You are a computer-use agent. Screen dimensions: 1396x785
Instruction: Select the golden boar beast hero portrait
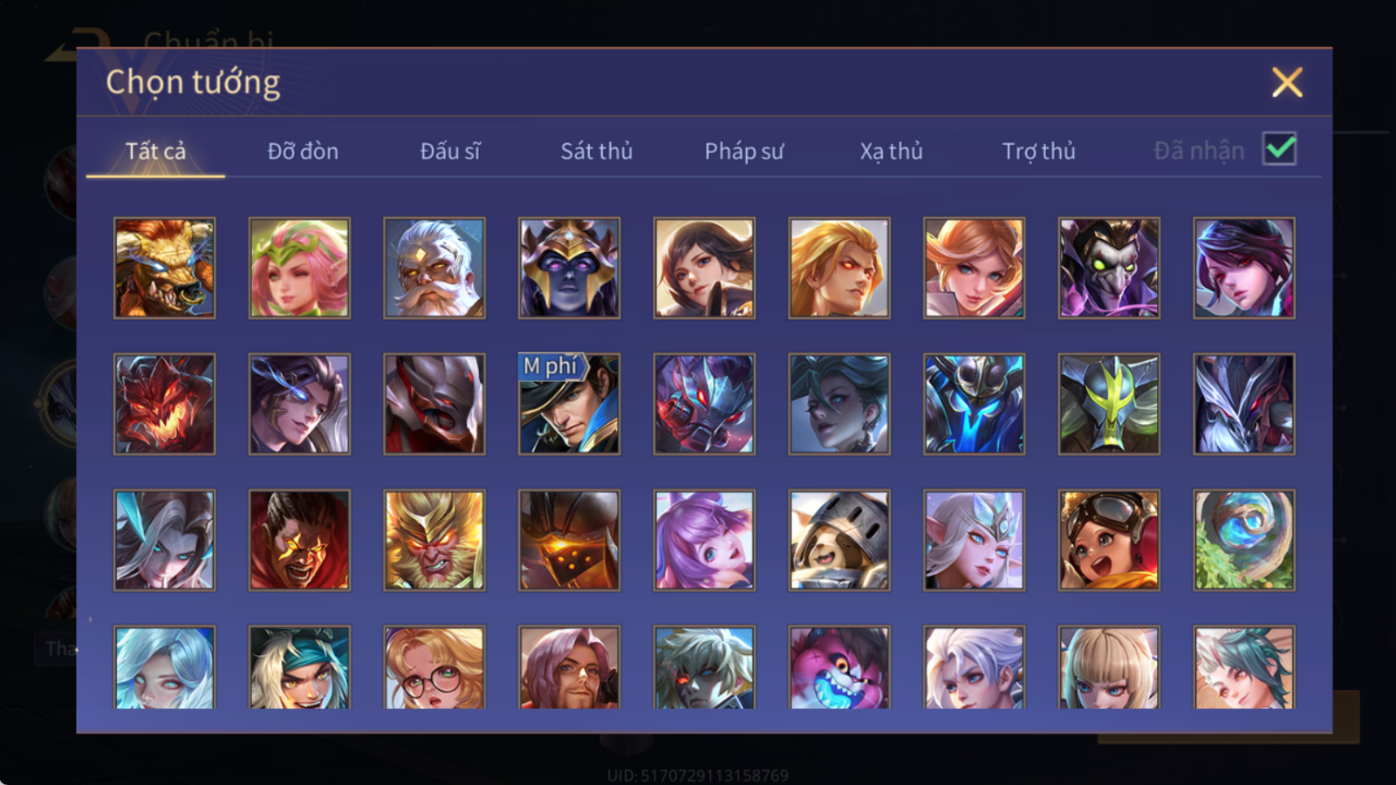pyautogui.click(x=164, y=268)
